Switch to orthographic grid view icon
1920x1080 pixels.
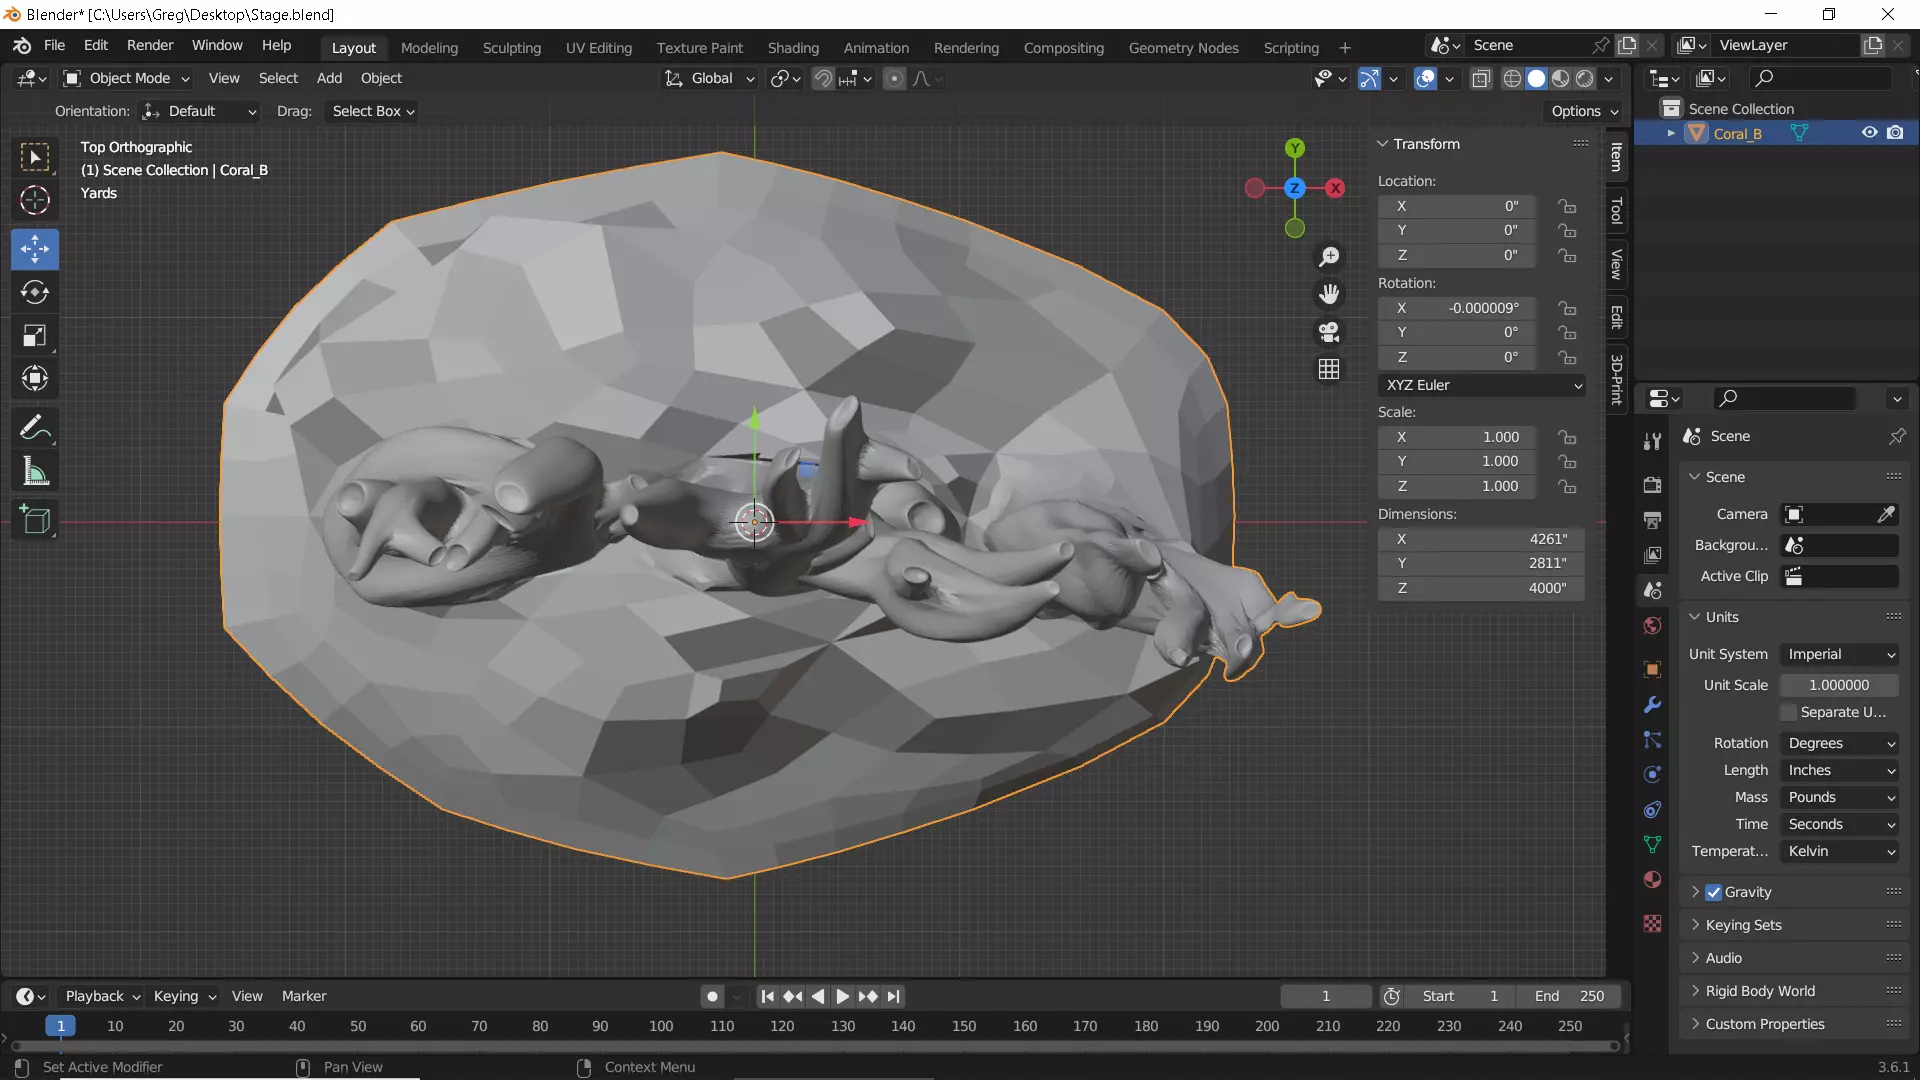click(x=1329, y=370)
